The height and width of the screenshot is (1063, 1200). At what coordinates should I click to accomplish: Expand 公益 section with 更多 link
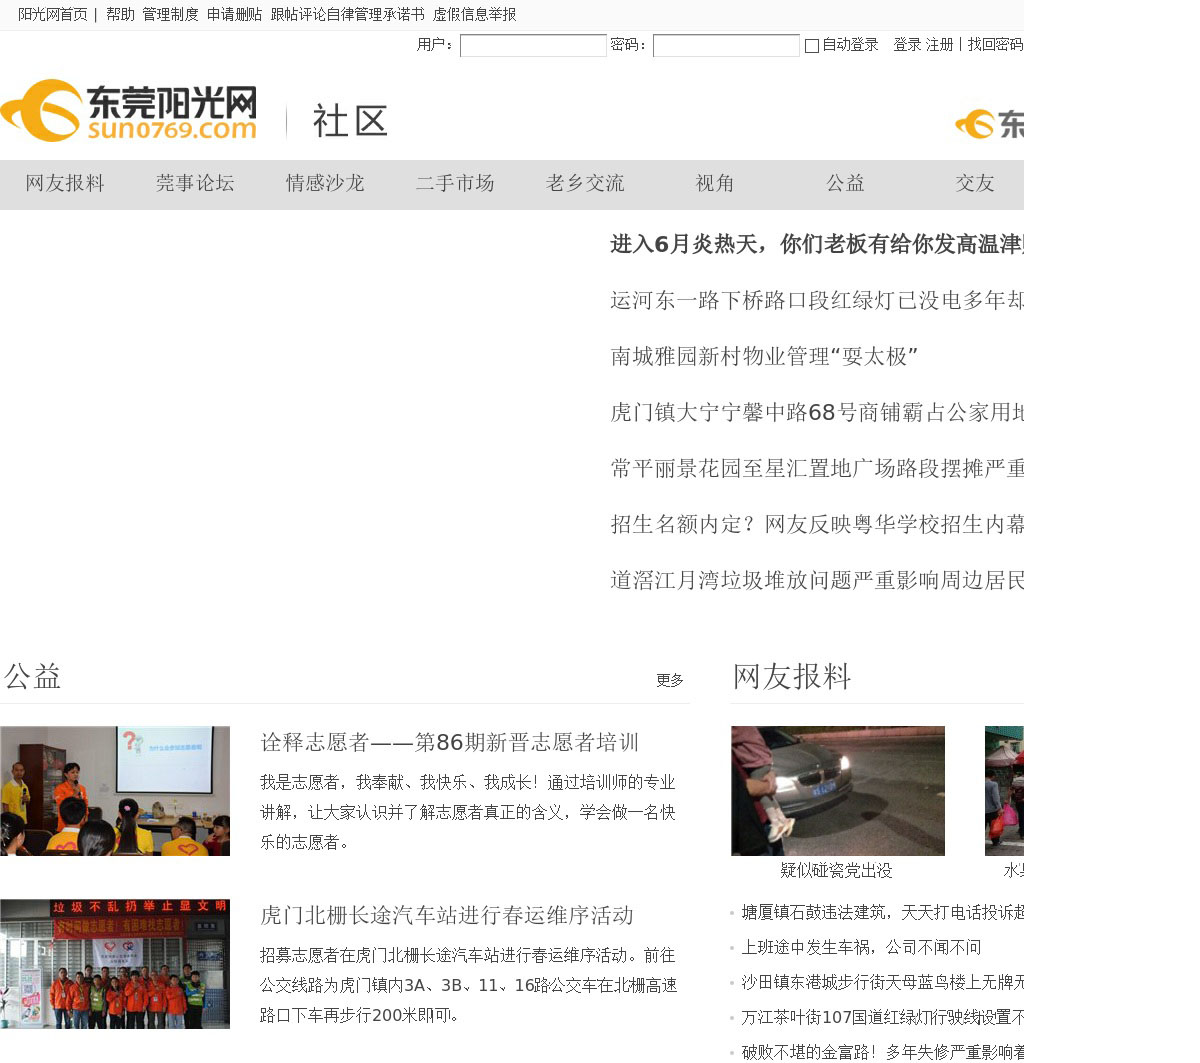click(670, 681)
